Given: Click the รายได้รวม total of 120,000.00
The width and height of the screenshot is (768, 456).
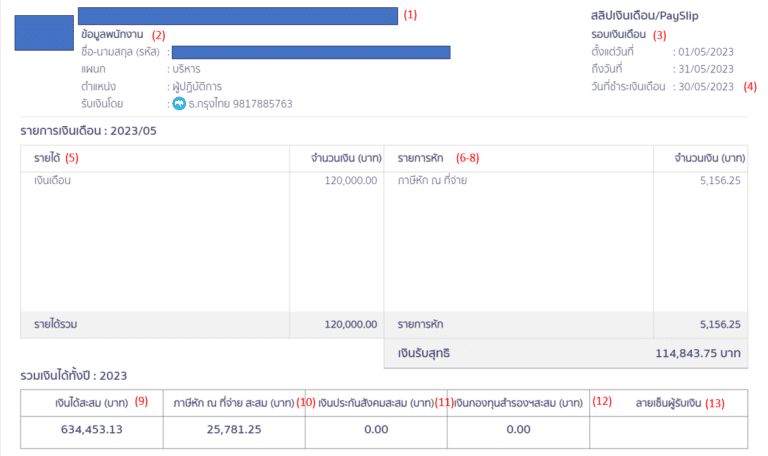Looking at the screenshot, I should [x=347, y=324].
